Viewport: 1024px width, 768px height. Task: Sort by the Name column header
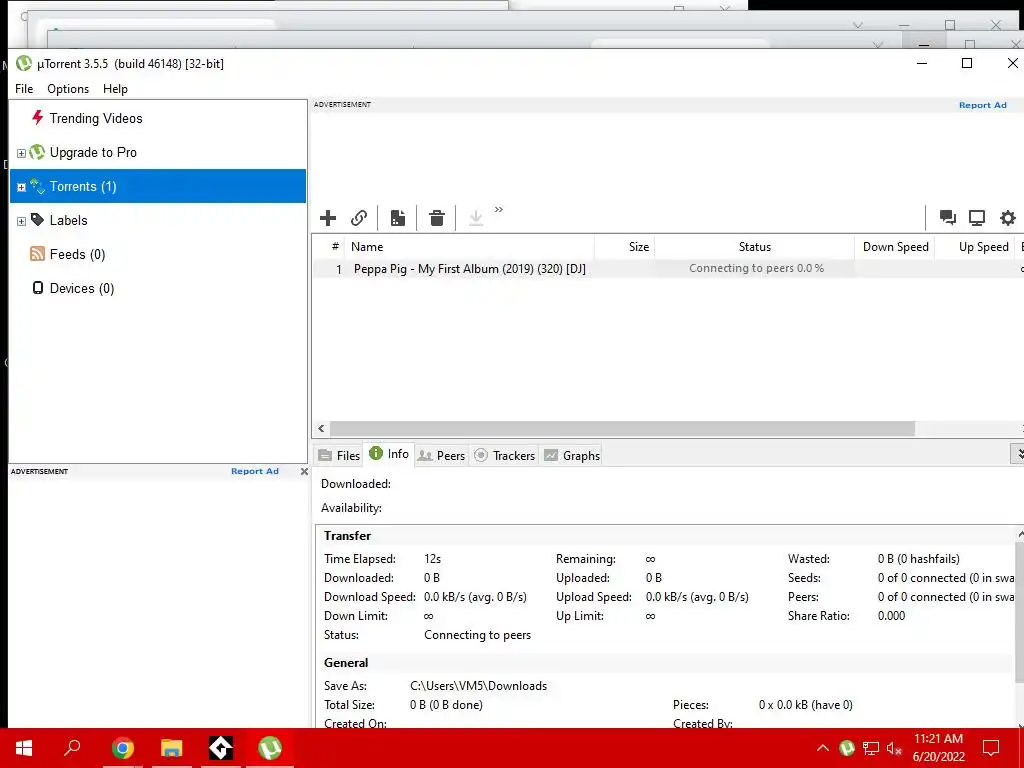[x=470, y=247]
